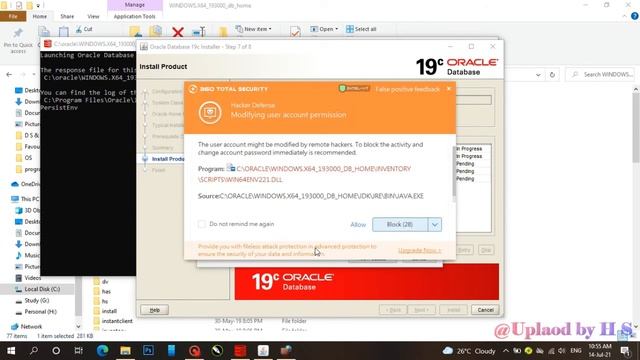Select Local Disk (C:) in navigation
640x360 pixels.
38,289
